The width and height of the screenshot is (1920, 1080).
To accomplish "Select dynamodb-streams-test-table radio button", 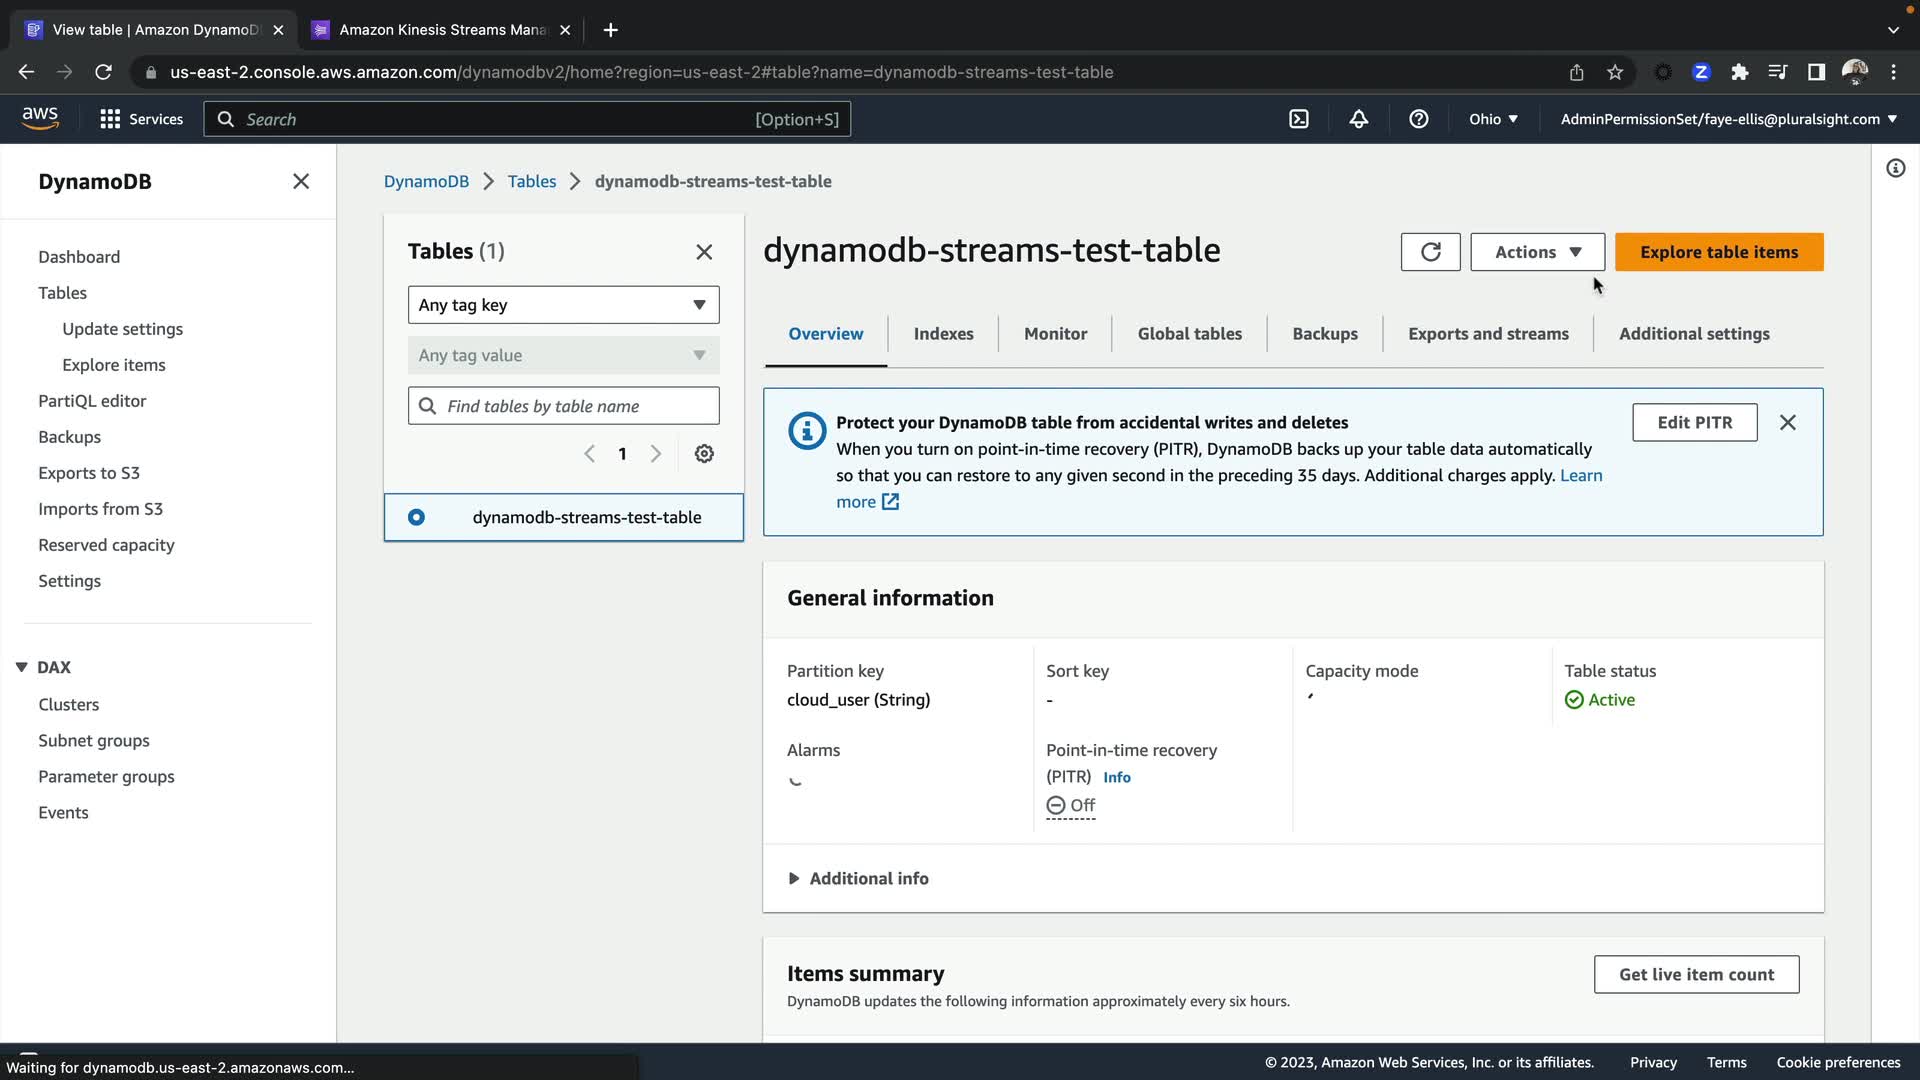I will 416,517.
